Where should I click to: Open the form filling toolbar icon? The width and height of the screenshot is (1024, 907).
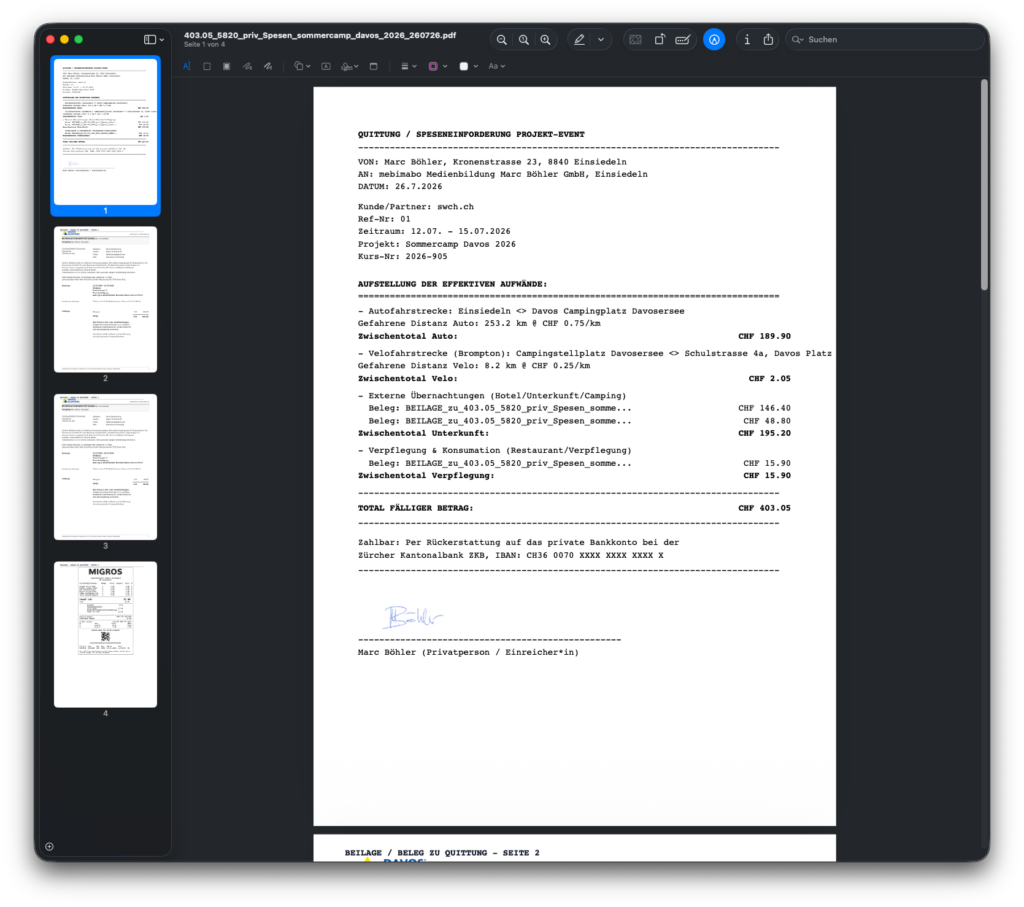pyautogui.click(x=682, y=40)
